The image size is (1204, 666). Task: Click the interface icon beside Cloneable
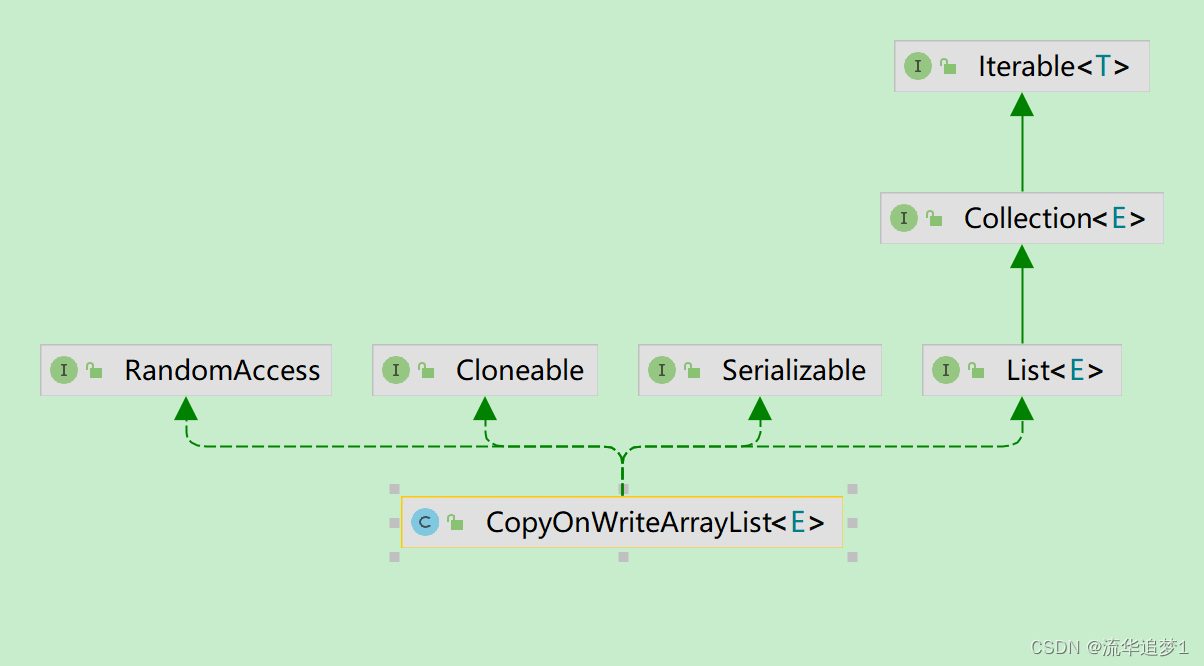click(x=396, y=371)
